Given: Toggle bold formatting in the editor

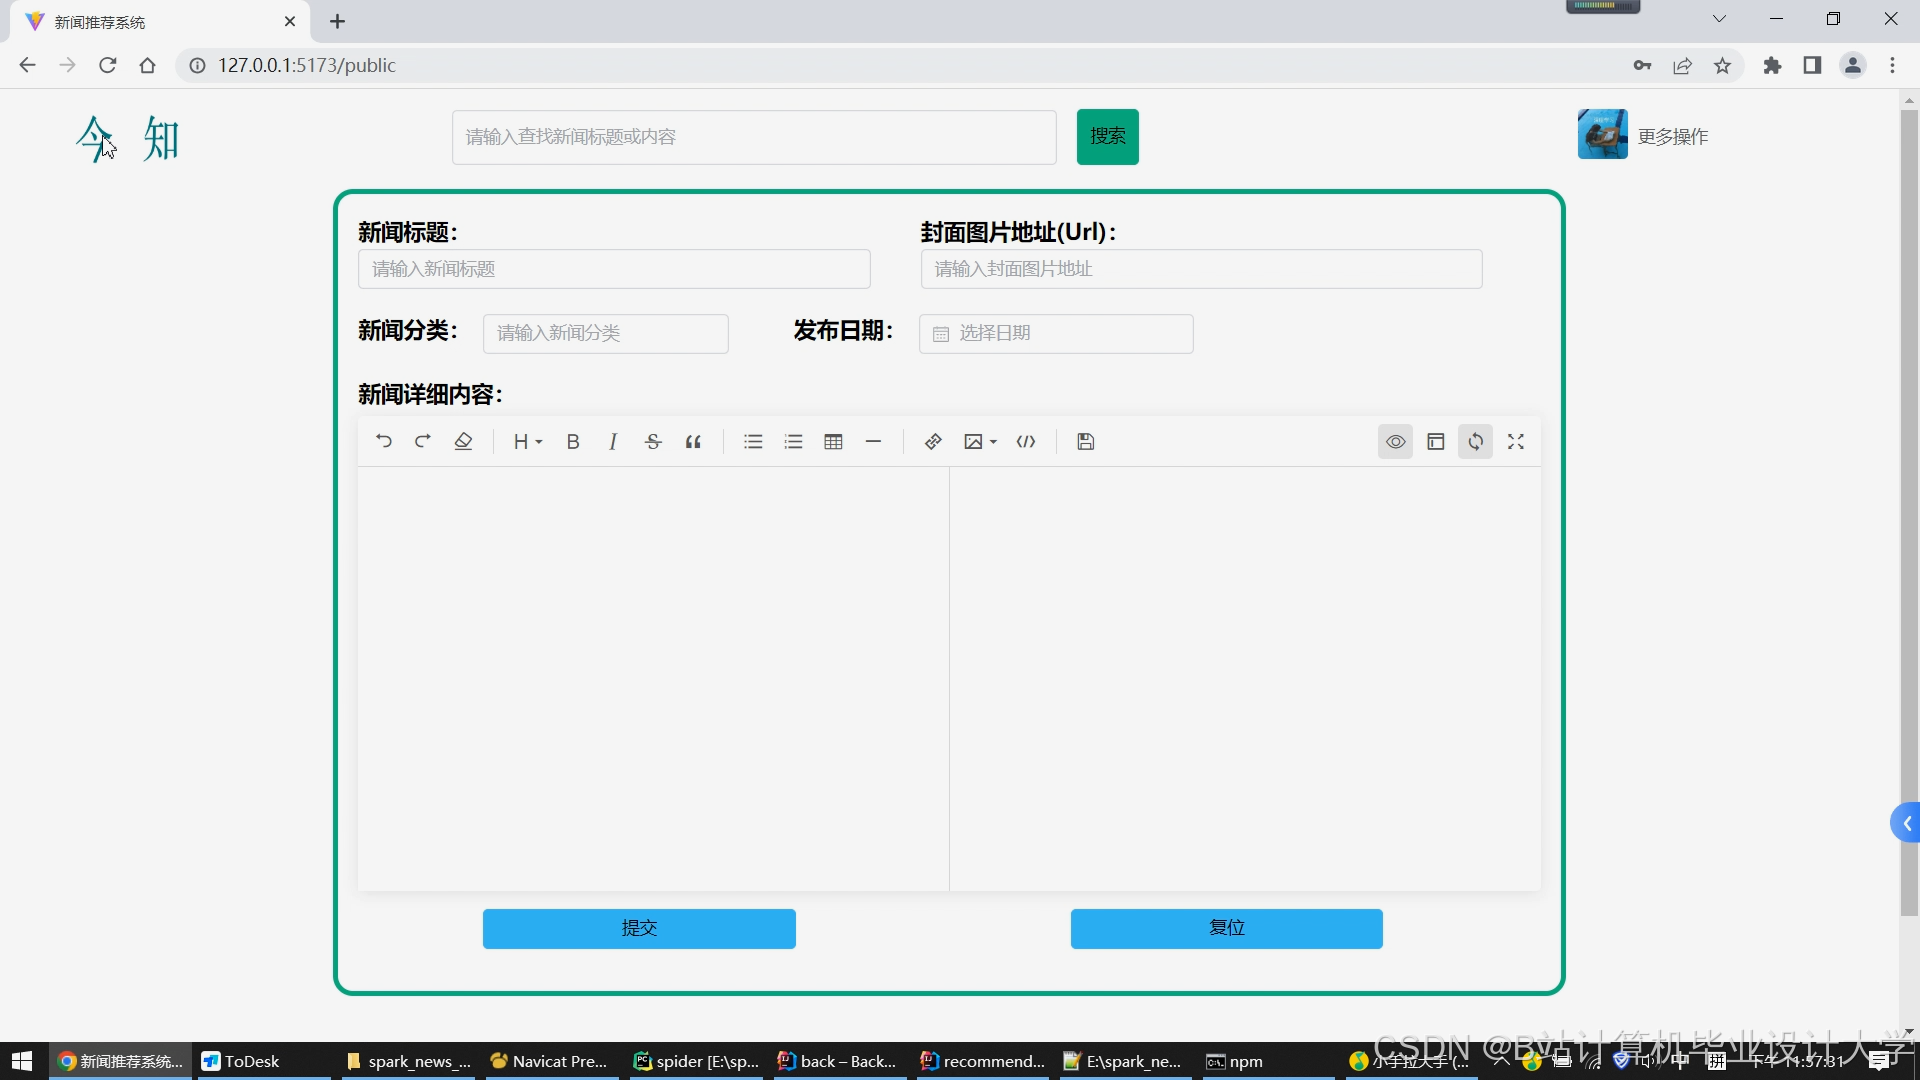Looking at the screenshot, I should (x=573, y=441).
